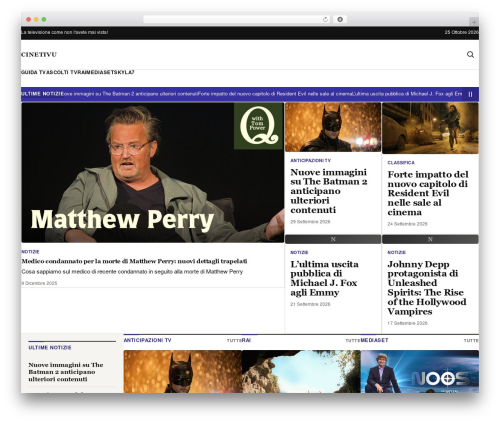Image resolution: width=500 pixels, height=423 pixels.
Task: Open the RAI item in the top menu
Action: 81,72
